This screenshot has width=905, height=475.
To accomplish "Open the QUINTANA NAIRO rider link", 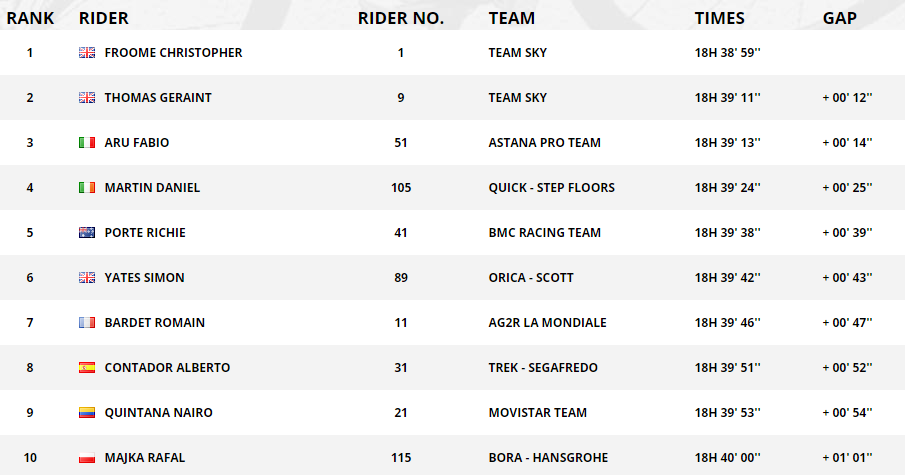I will click(158, 413).
